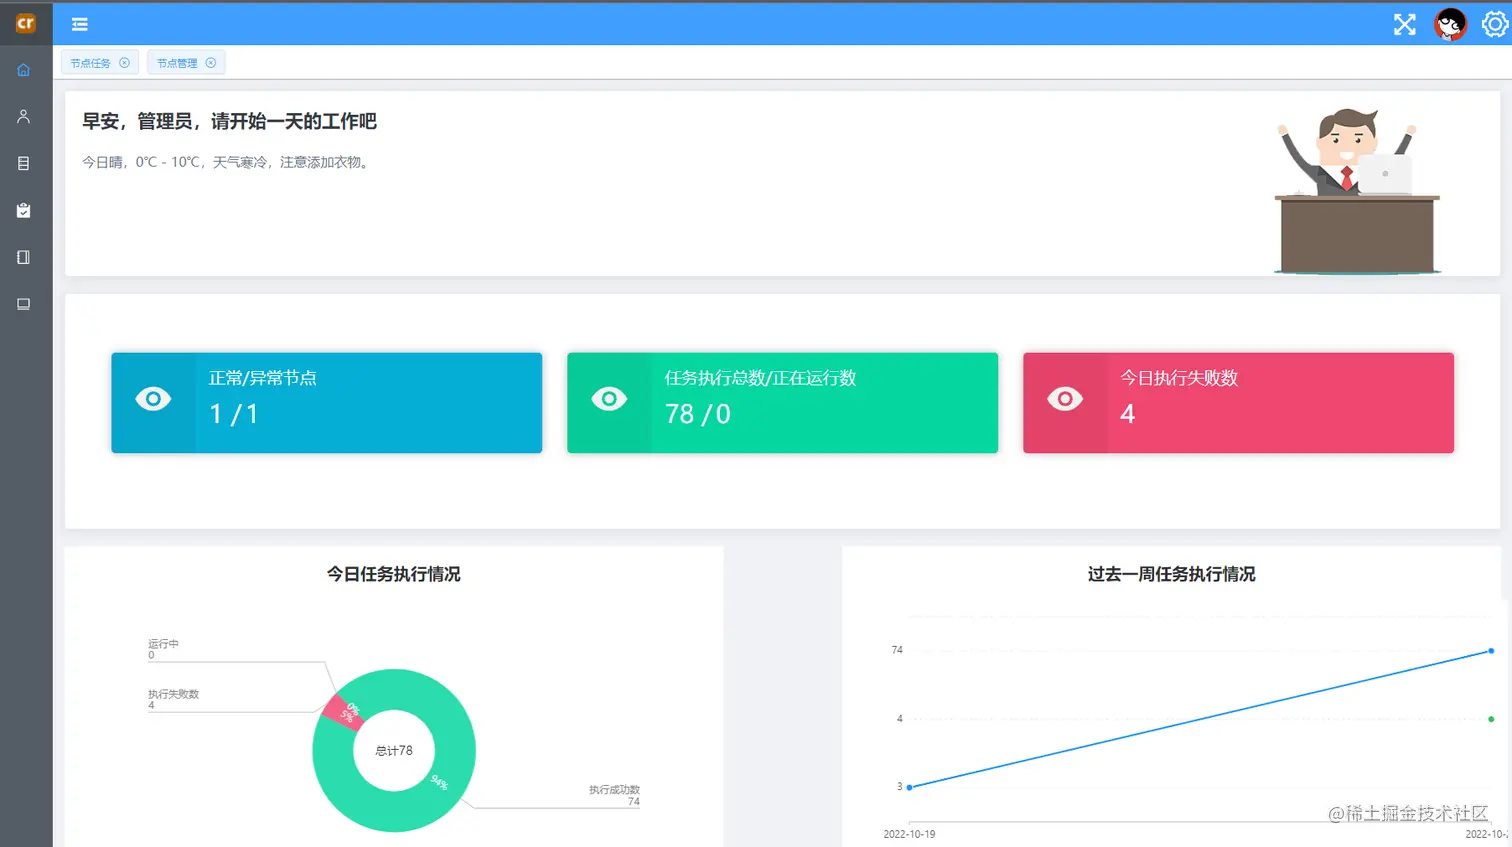
Task: Switch to the 节点管理 tab
Action: (x=178, y=62)
